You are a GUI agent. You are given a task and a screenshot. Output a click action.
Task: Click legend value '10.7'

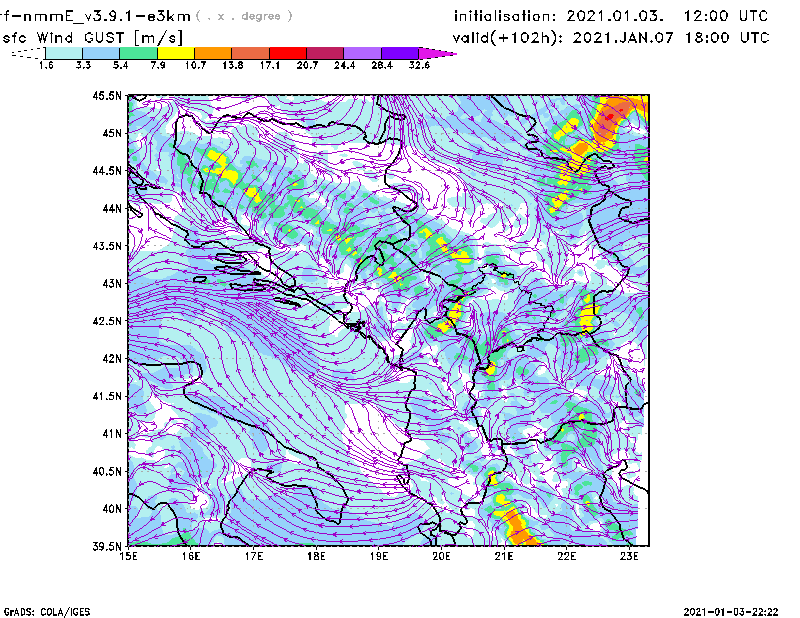(195, 65)
